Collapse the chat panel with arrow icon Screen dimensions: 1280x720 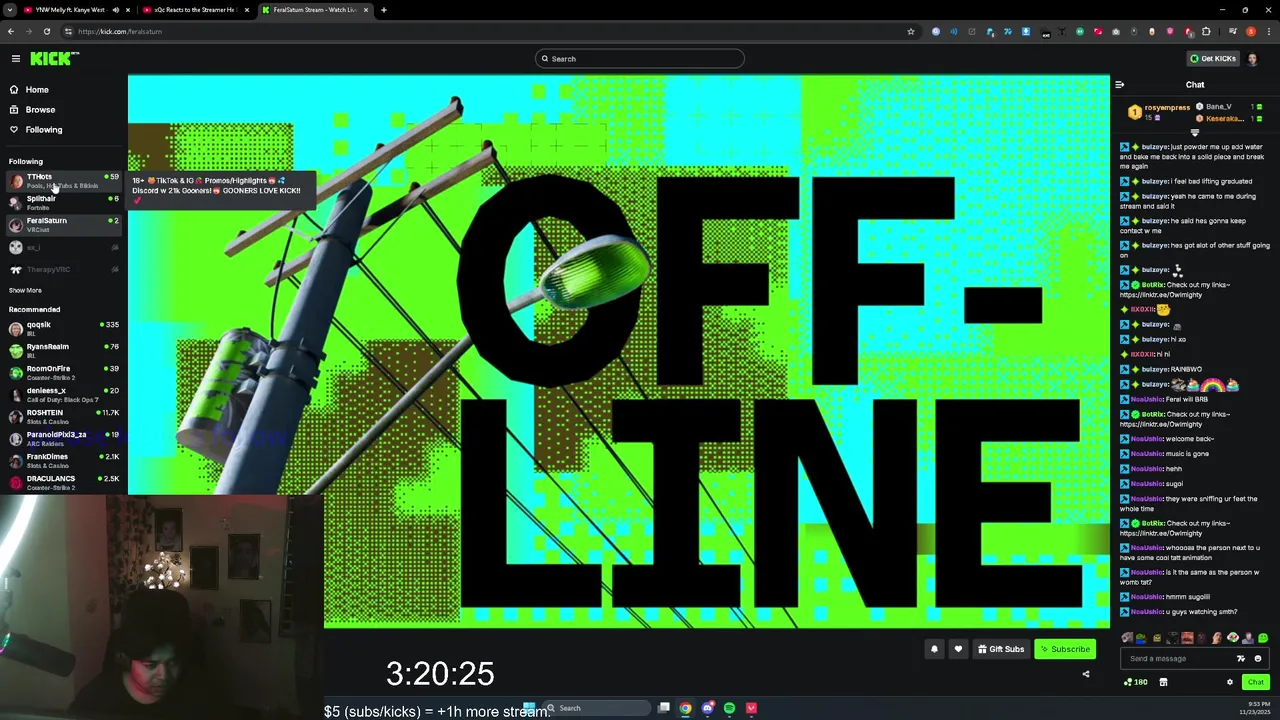1119,85
